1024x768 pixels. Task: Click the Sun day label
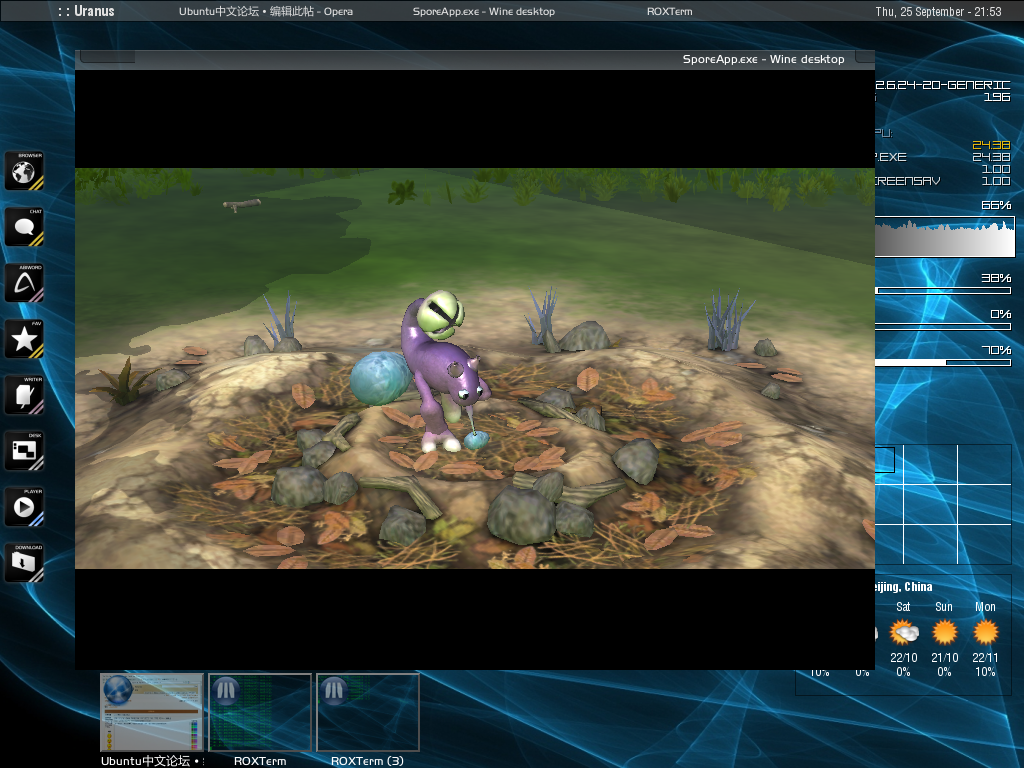coord(944,607)
